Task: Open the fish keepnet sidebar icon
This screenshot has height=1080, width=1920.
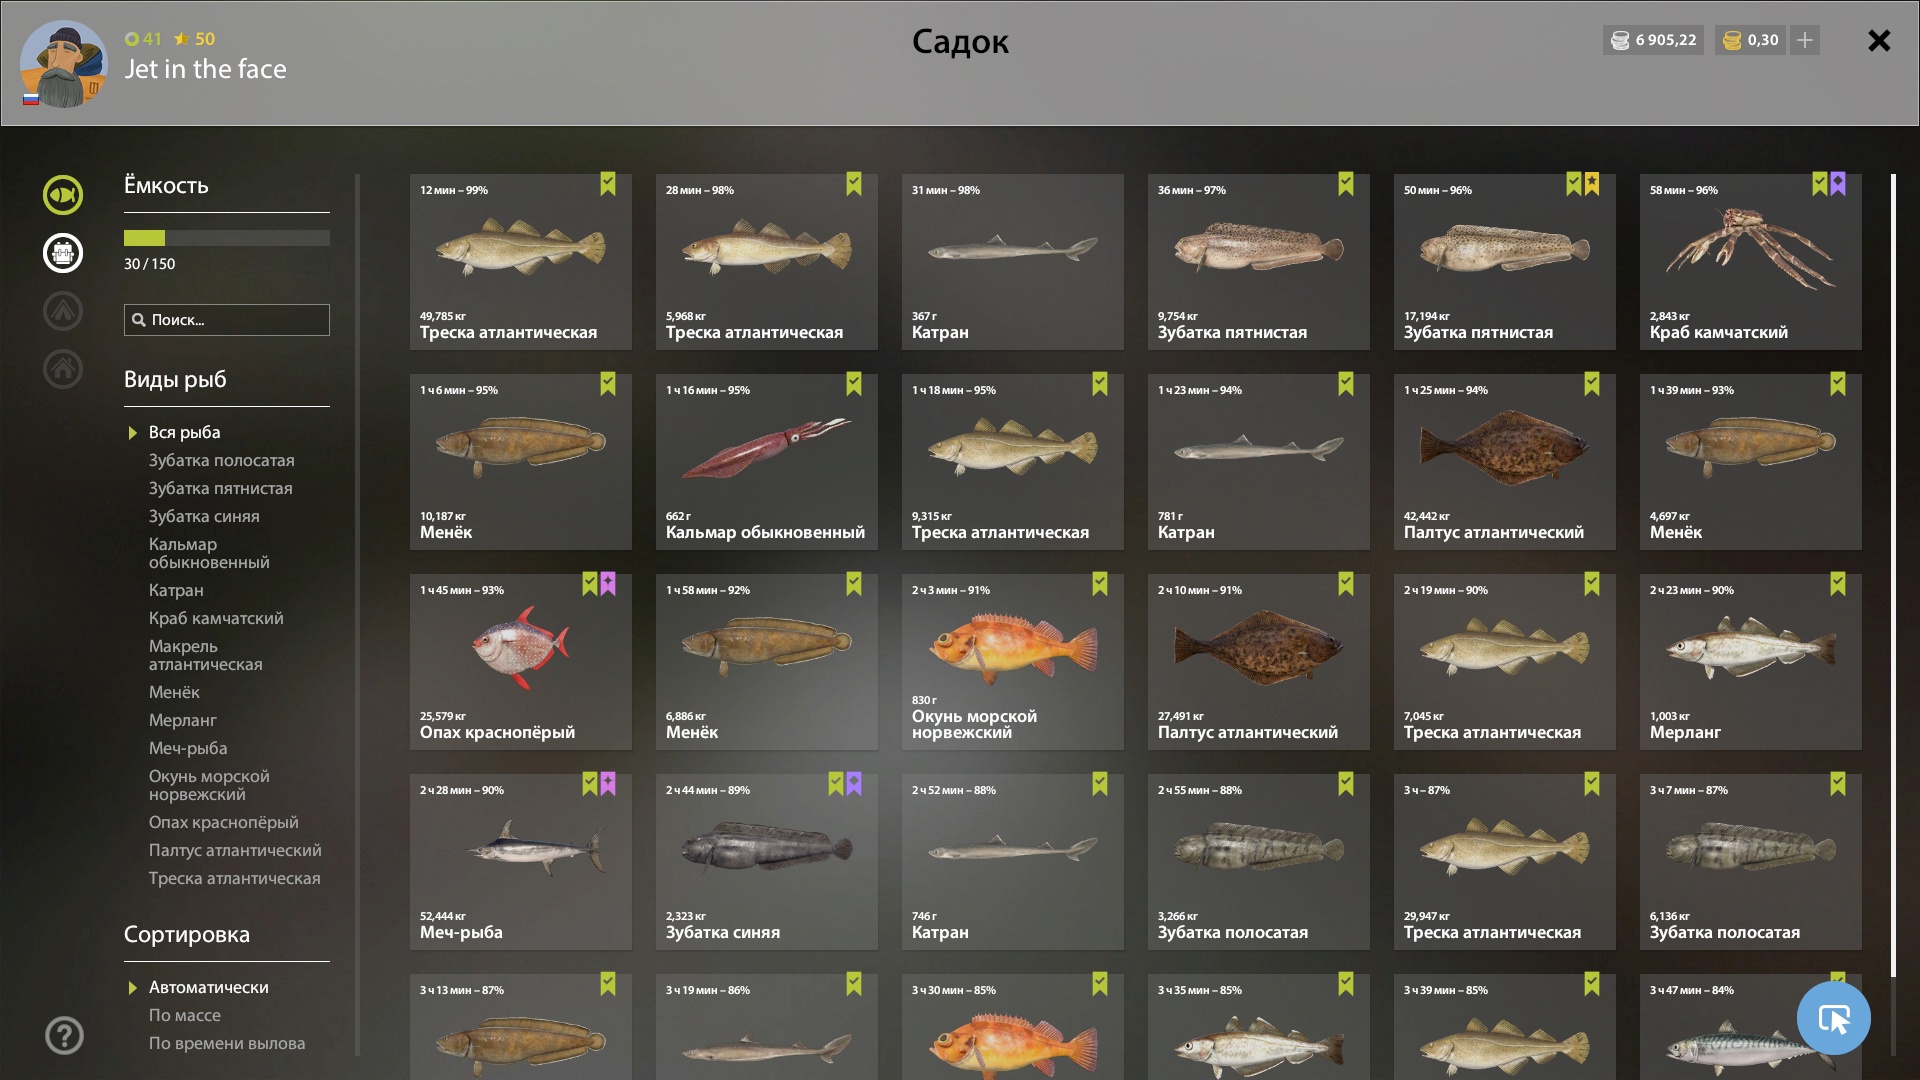Action: (63, 195)
